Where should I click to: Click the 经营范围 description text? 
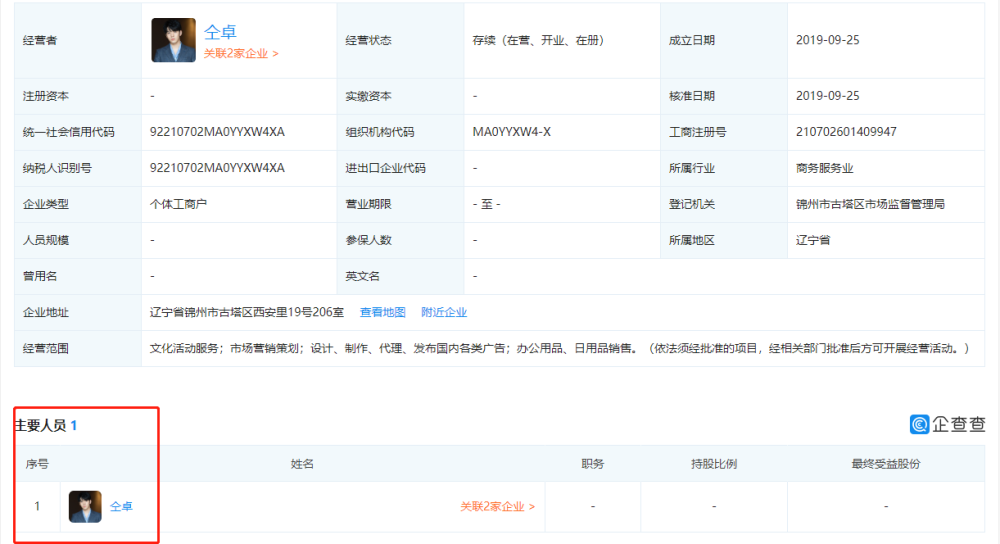point(559,348)
